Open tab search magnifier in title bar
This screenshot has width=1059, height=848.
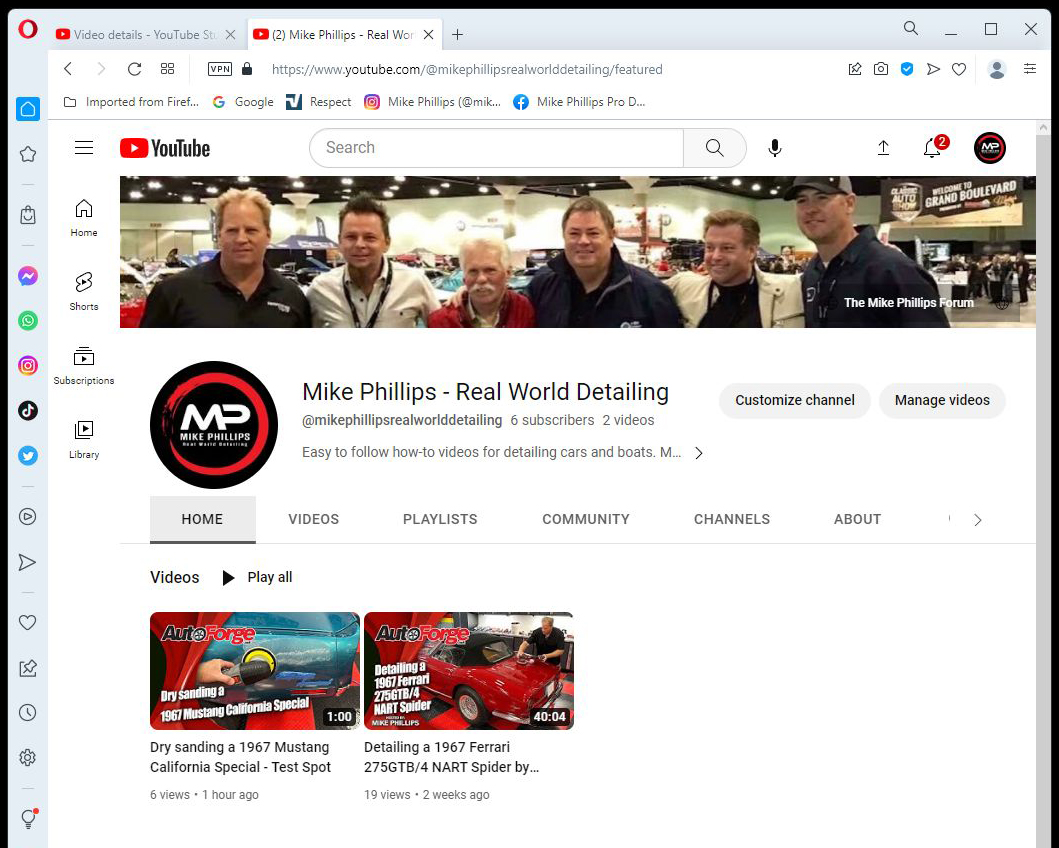[x=911, y=28]
